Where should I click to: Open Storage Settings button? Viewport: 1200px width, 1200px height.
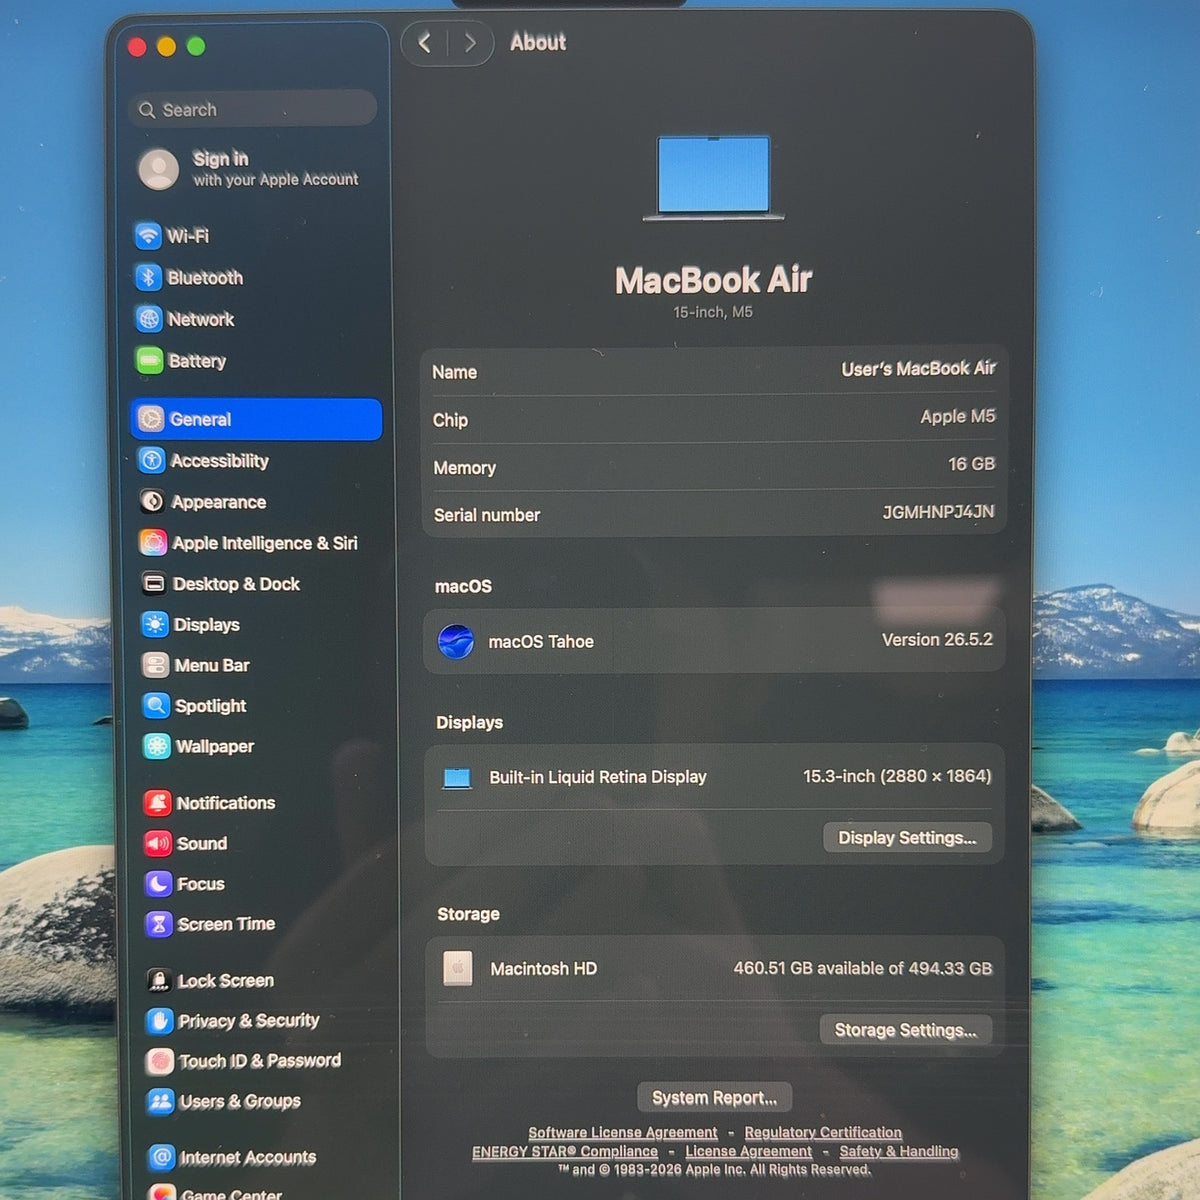pyautogui.click(x=905, y=1030)
